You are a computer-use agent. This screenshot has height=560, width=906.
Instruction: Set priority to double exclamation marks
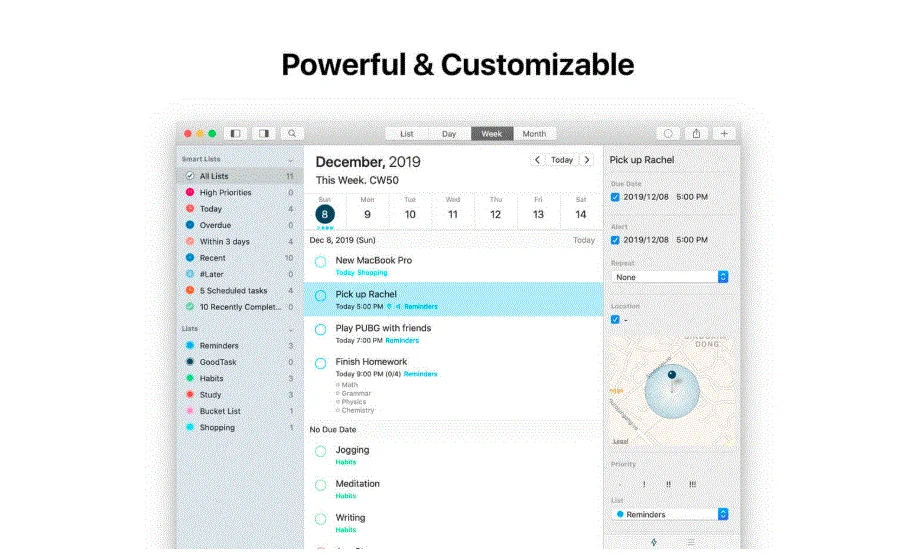[668, 484]
